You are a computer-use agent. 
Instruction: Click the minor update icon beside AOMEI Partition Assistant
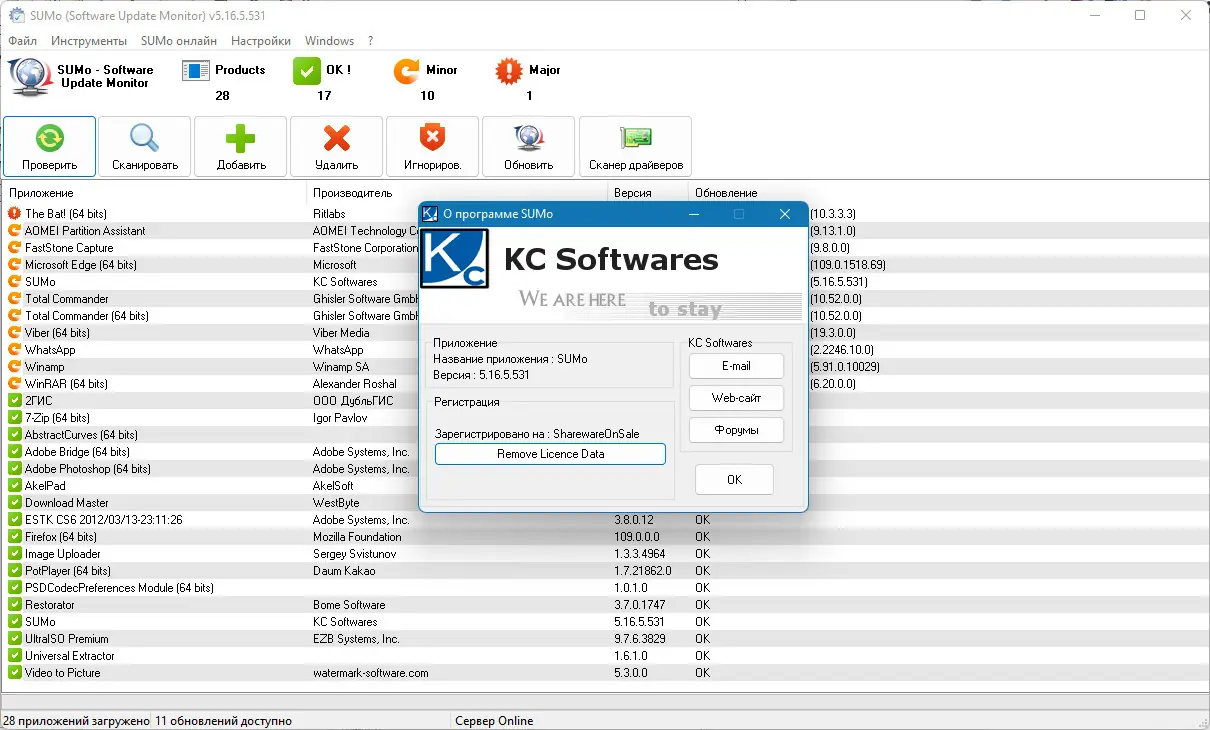(x=14, y=231)
